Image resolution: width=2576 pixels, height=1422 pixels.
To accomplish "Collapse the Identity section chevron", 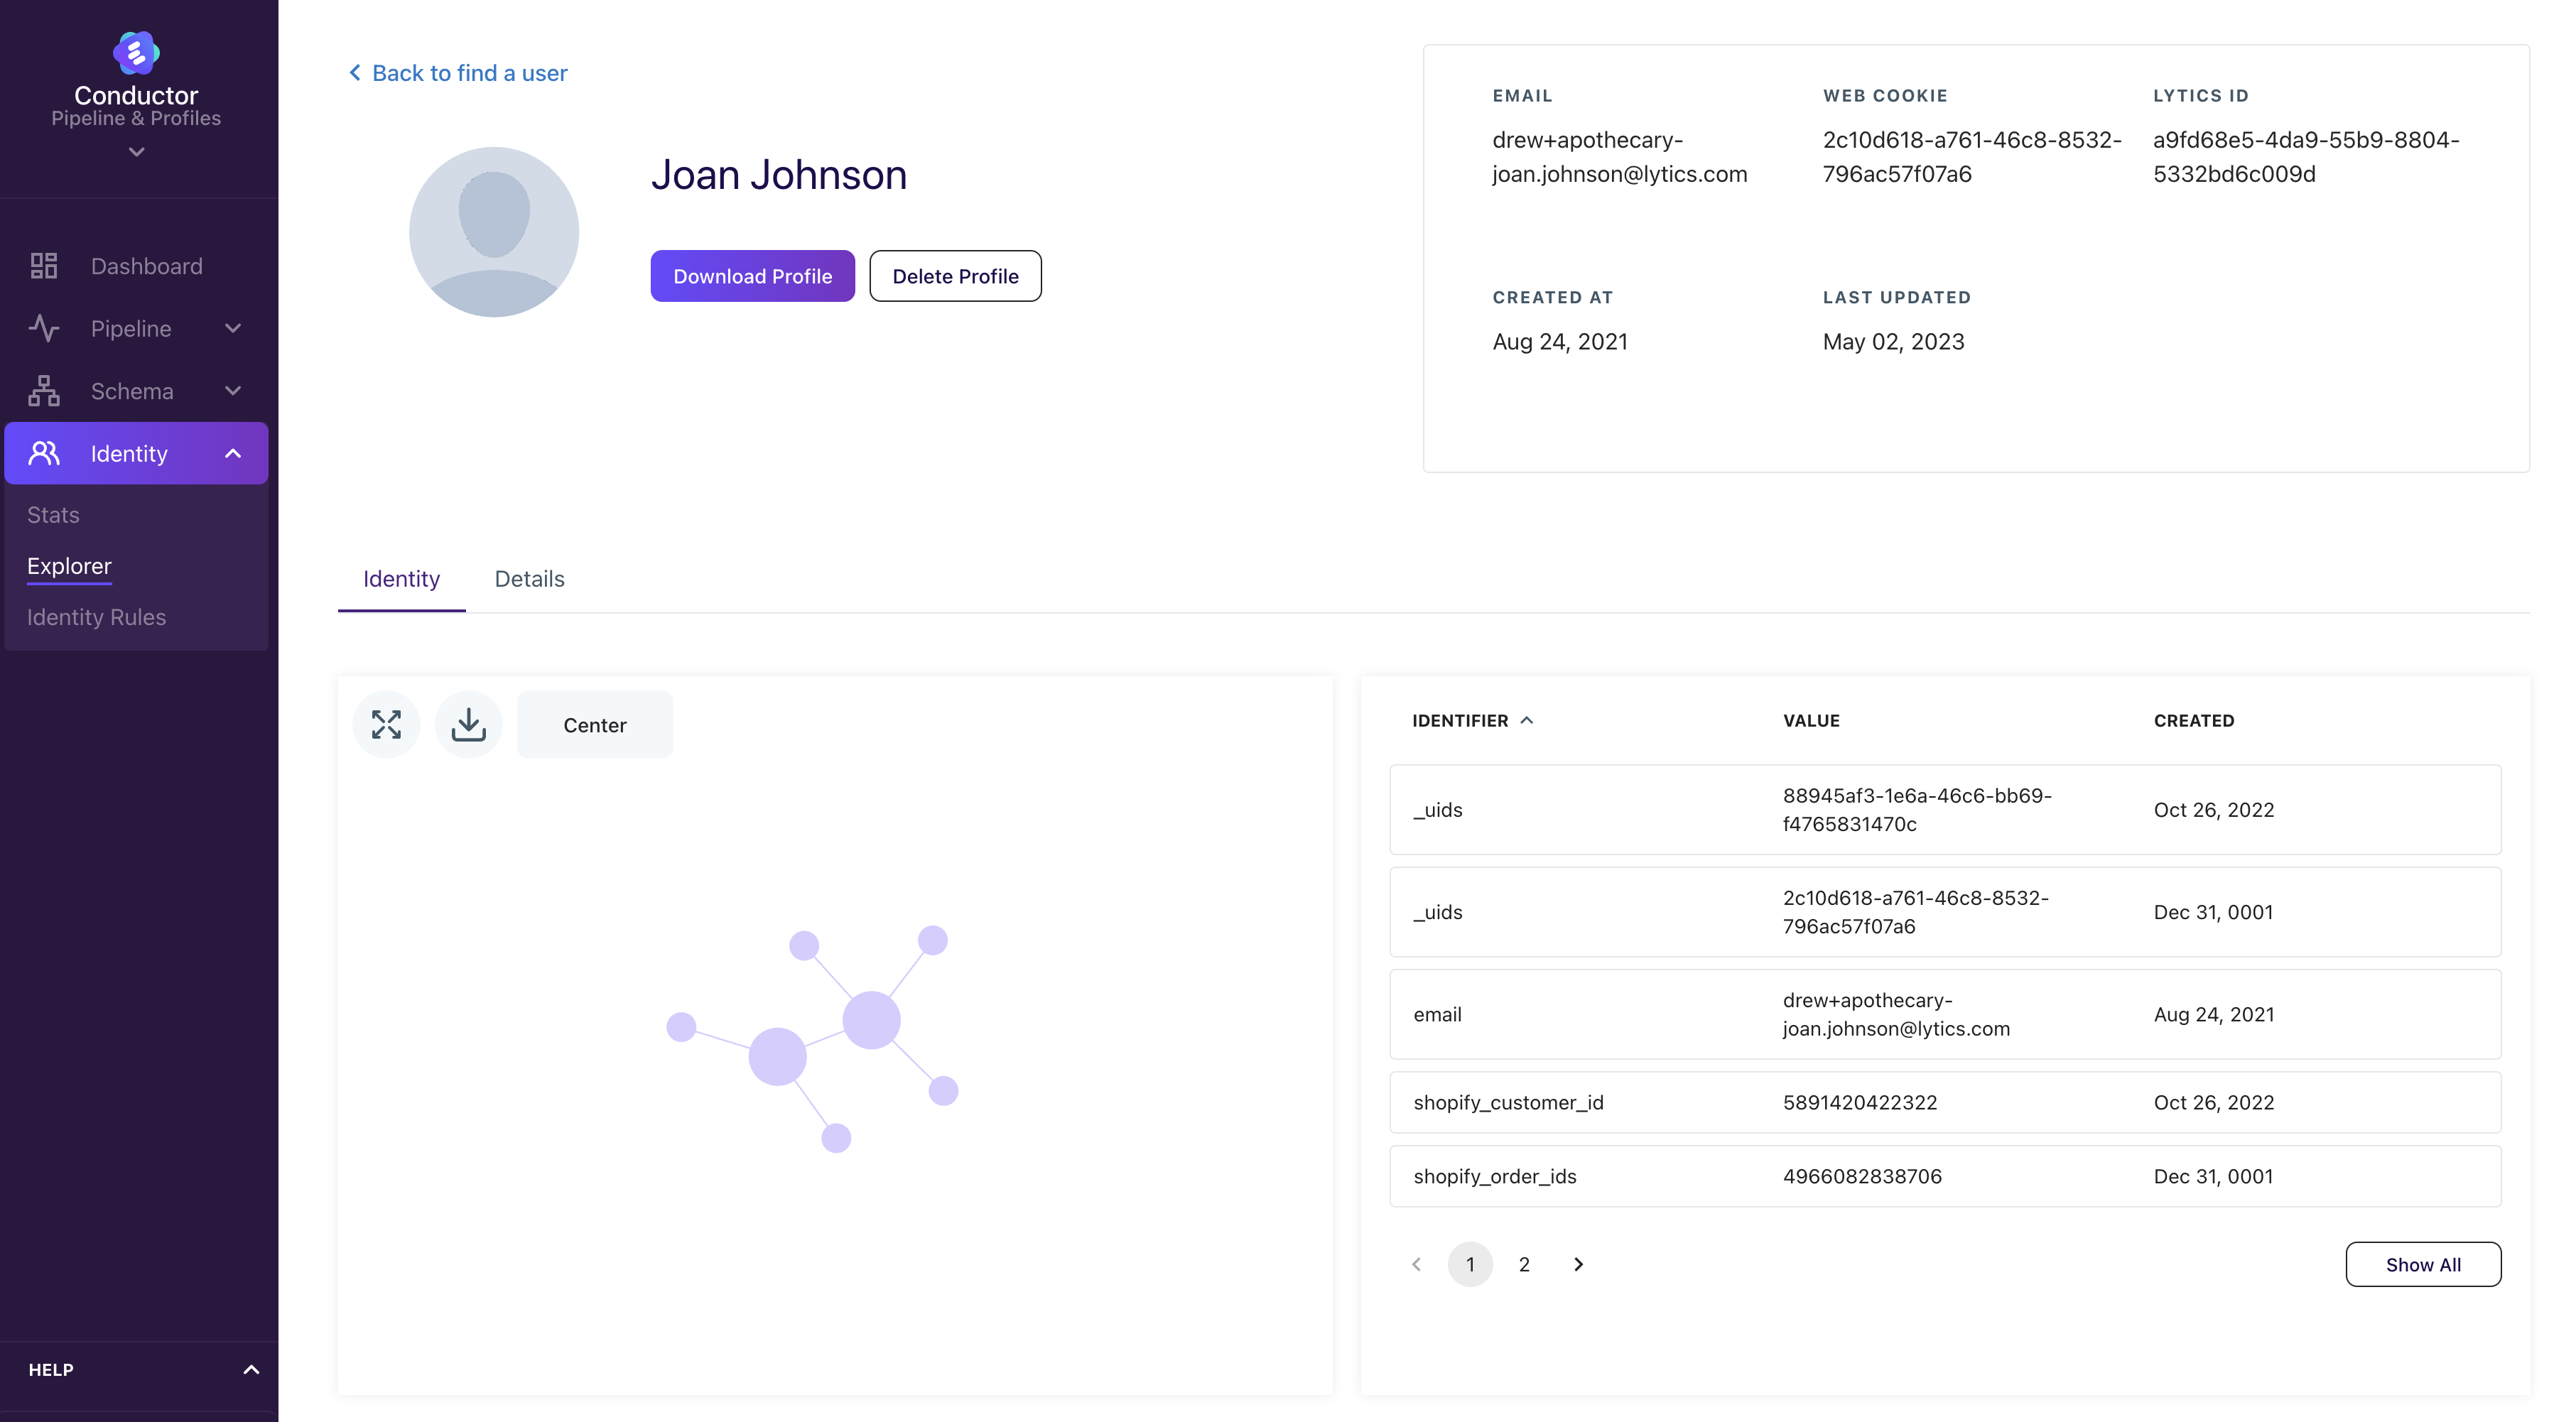I will [233, 453].
